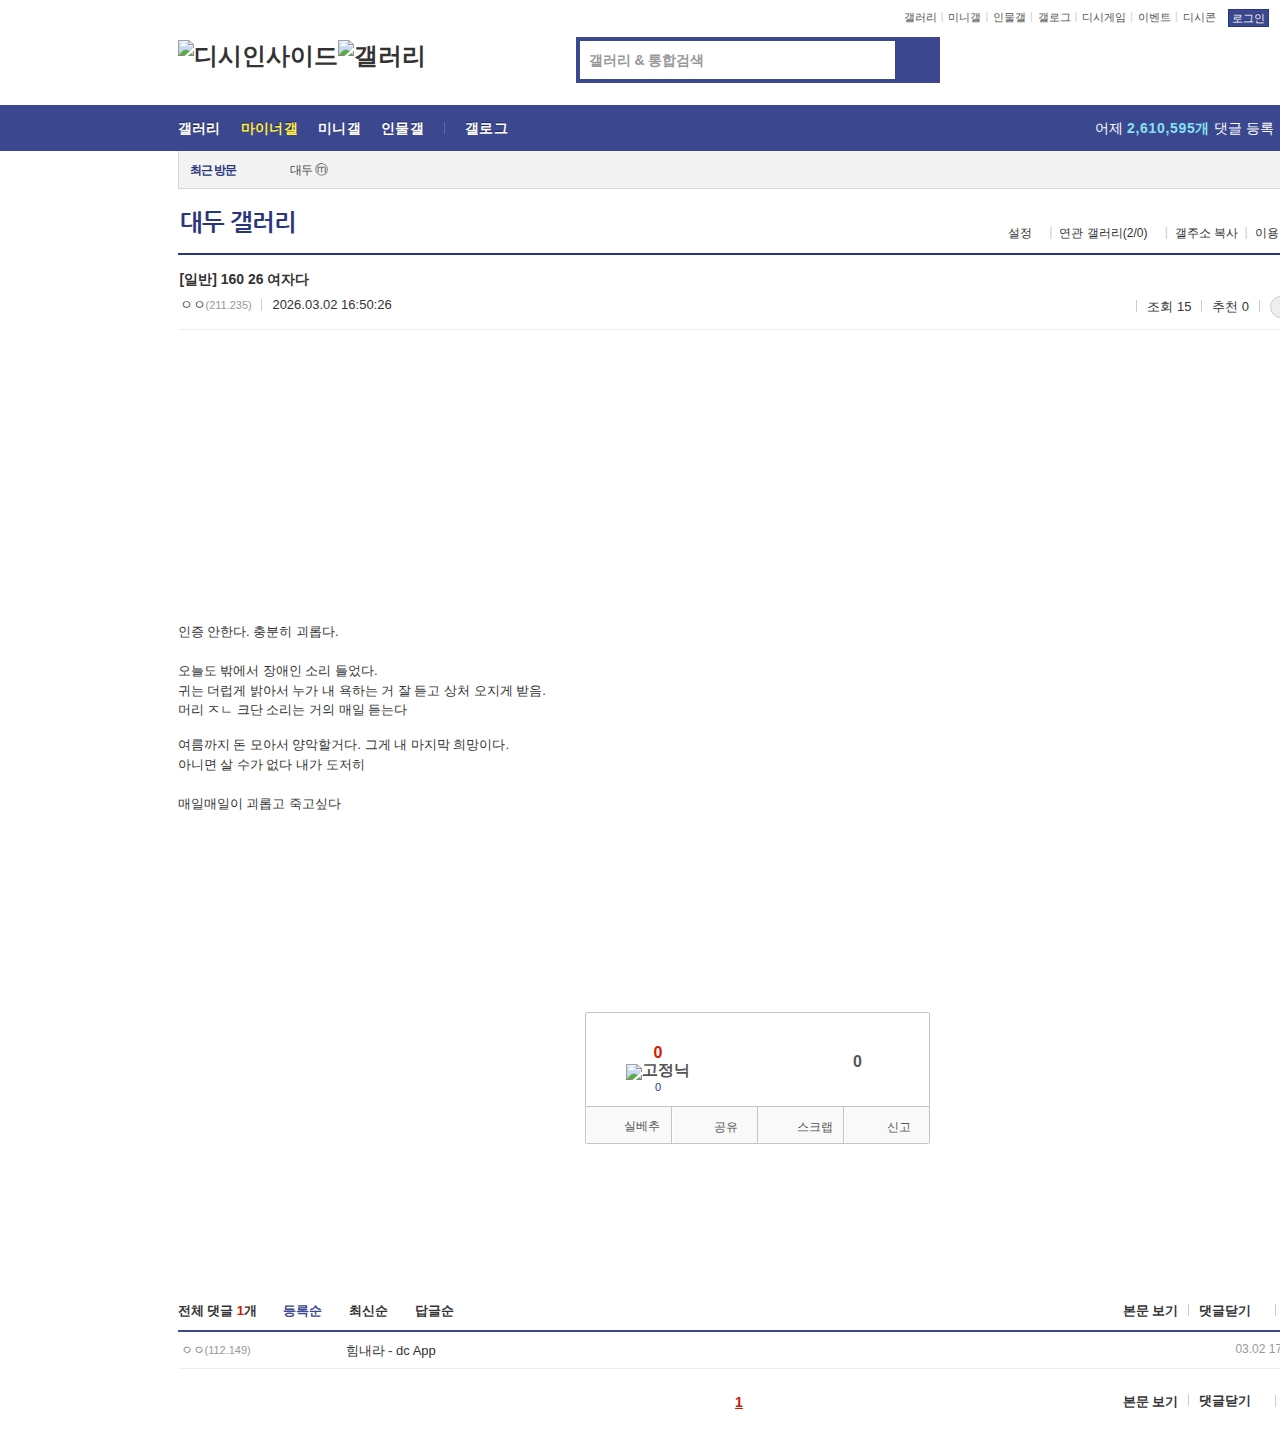Image resolution: width=1280 pixels, height=1436 pixels.
Task: Click the 2,610,595개 comment count in the navigation bar
Action: [x=1167, y=129]
